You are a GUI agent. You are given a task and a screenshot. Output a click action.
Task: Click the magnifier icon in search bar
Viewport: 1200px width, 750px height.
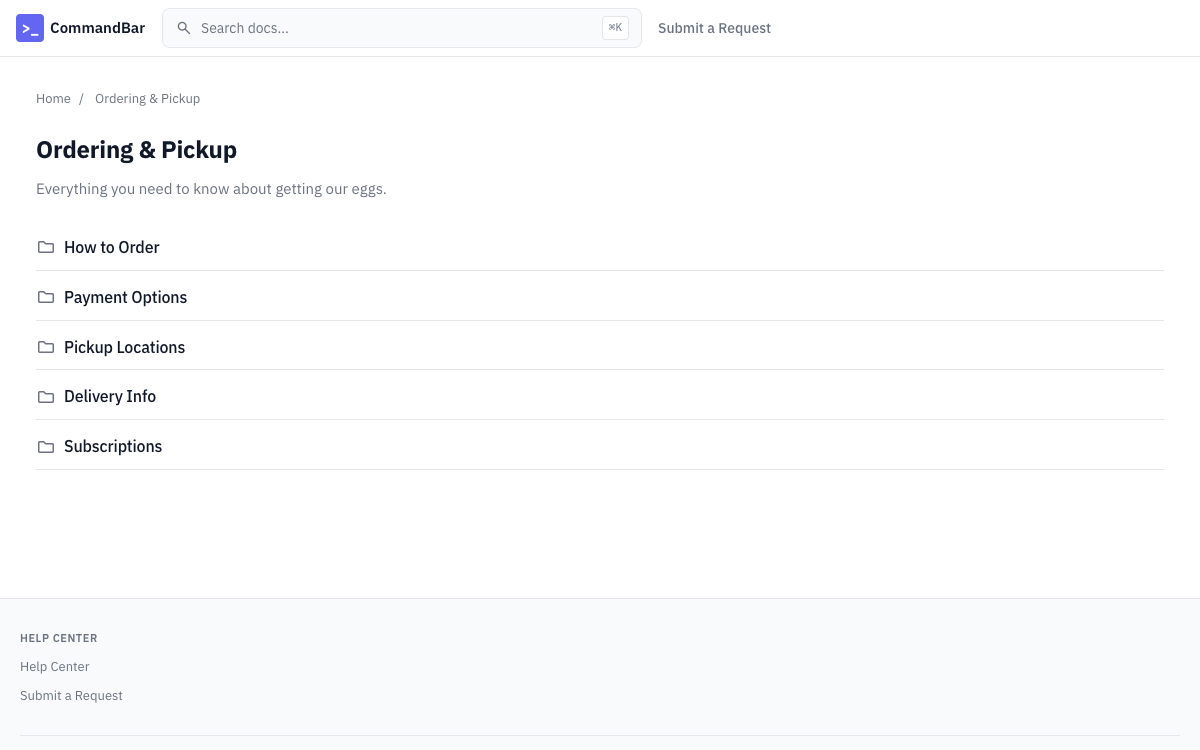click(x=184, y=28)
